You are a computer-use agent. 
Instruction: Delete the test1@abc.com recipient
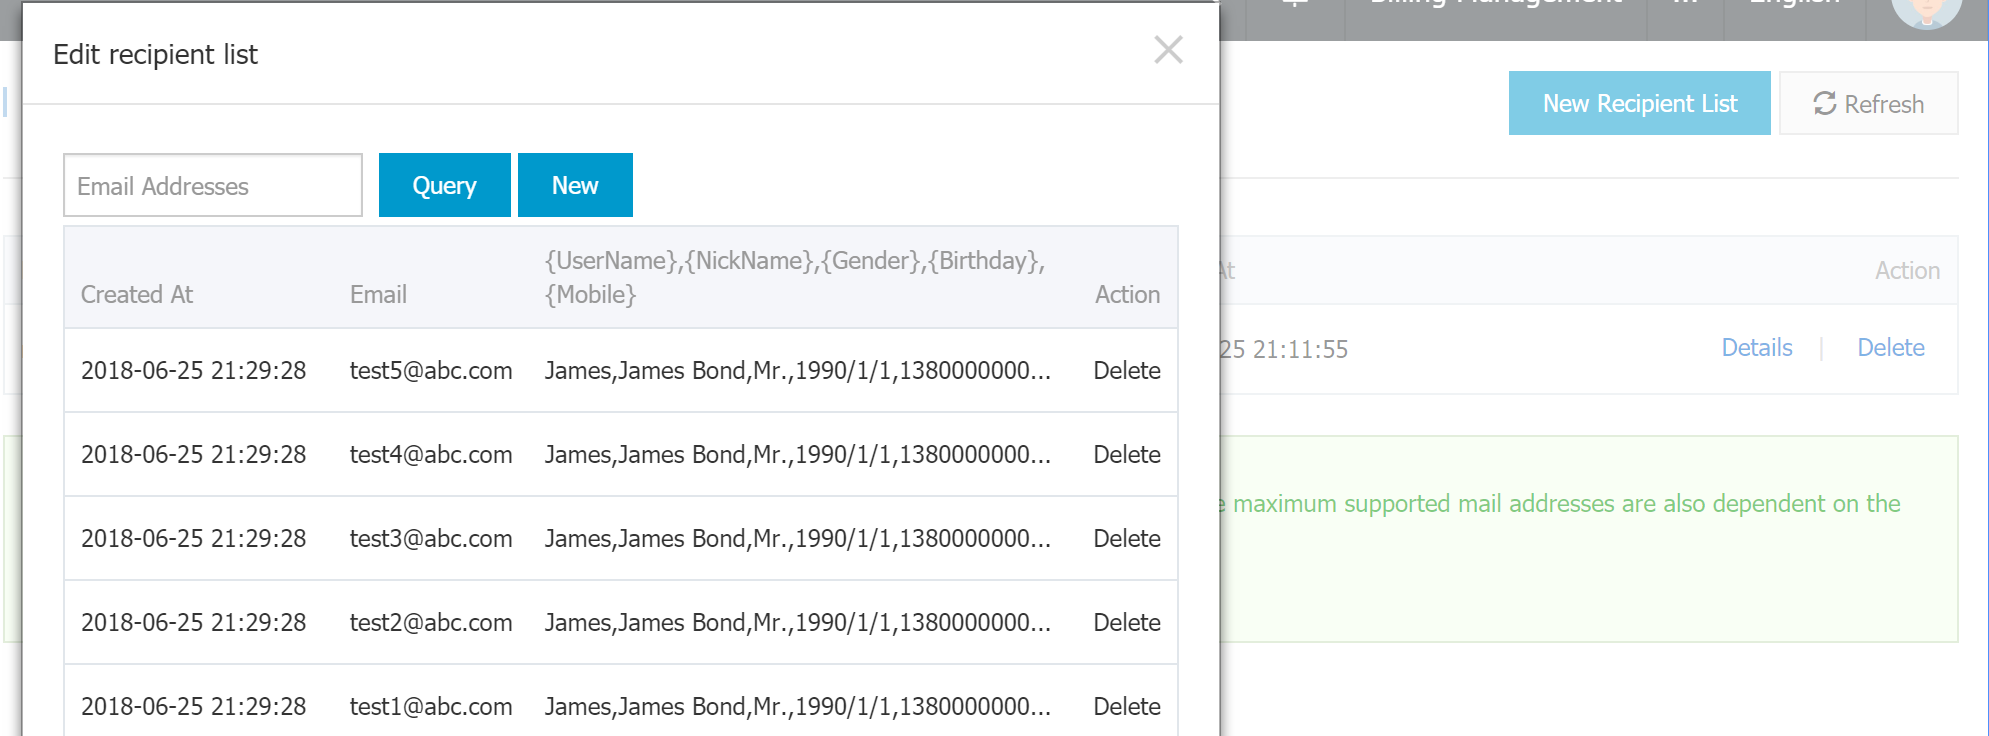pyautogui.click(x=1127, y=707)
